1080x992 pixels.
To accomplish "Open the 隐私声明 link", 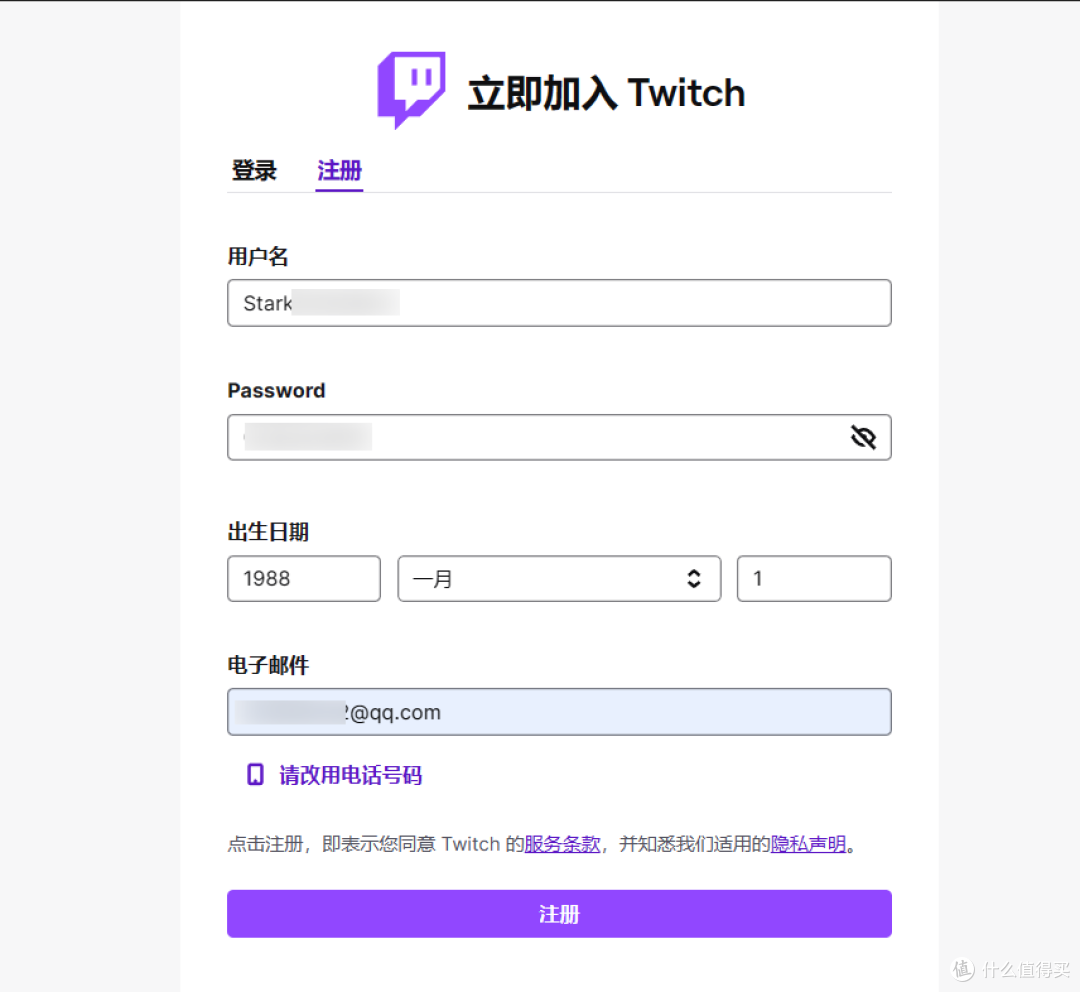I will (x=808, y=844).
